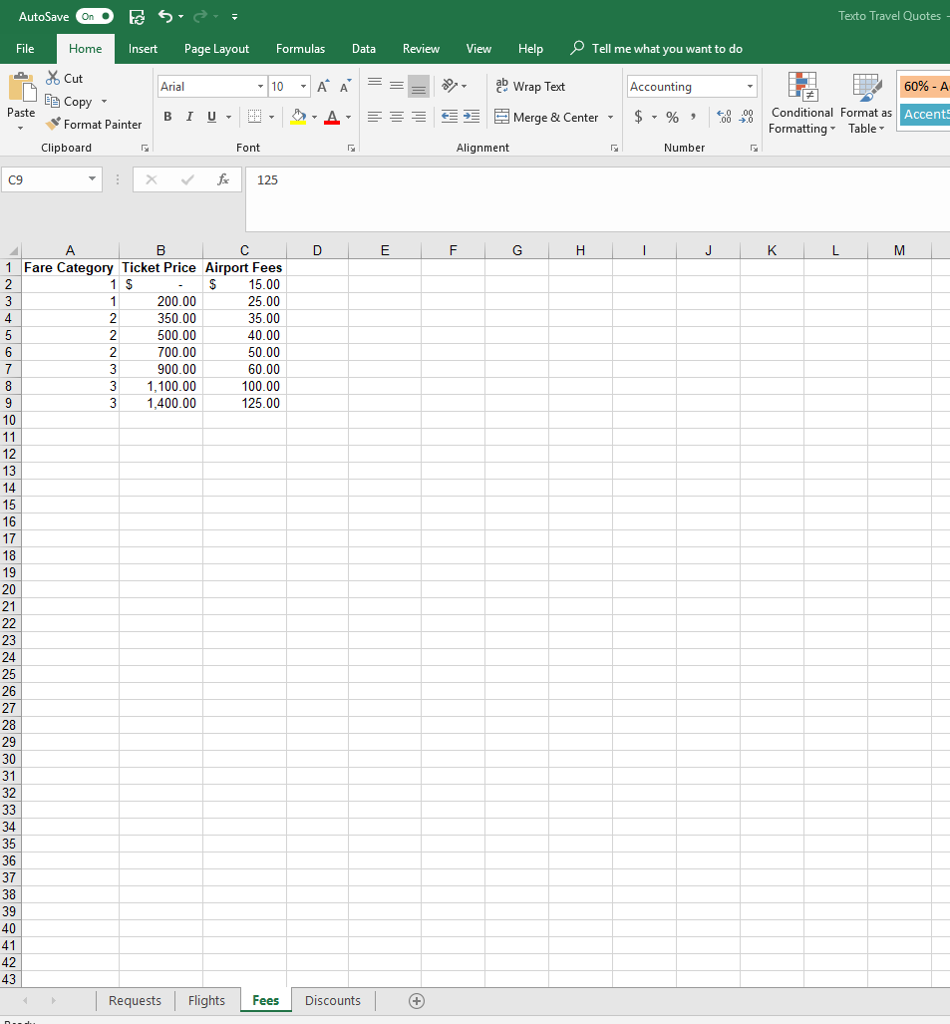Image resolution: width=950 pixels, height=1024 pixels.
Task: Switch to the Insert tab
Action: [142, 49]
